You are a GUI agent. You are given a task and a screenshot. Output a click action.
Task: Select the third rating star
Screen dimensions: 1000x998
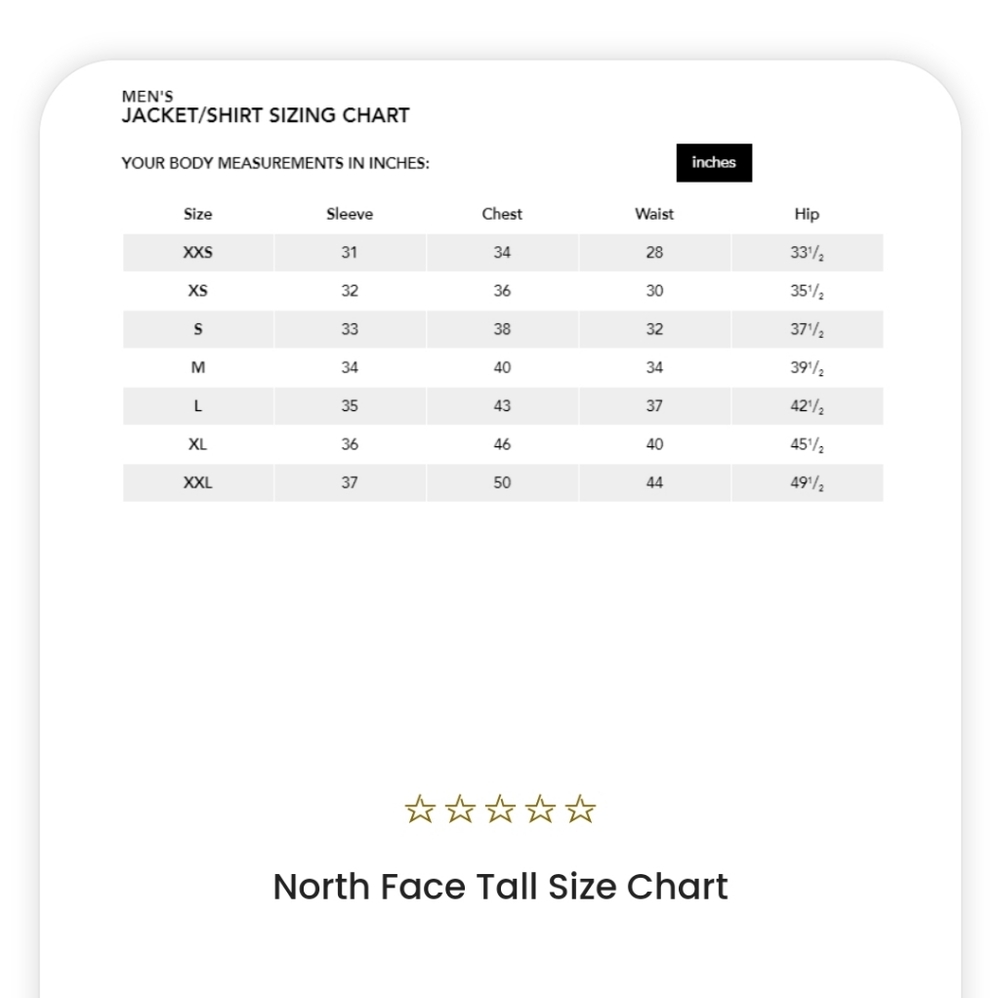click(500, 809)
